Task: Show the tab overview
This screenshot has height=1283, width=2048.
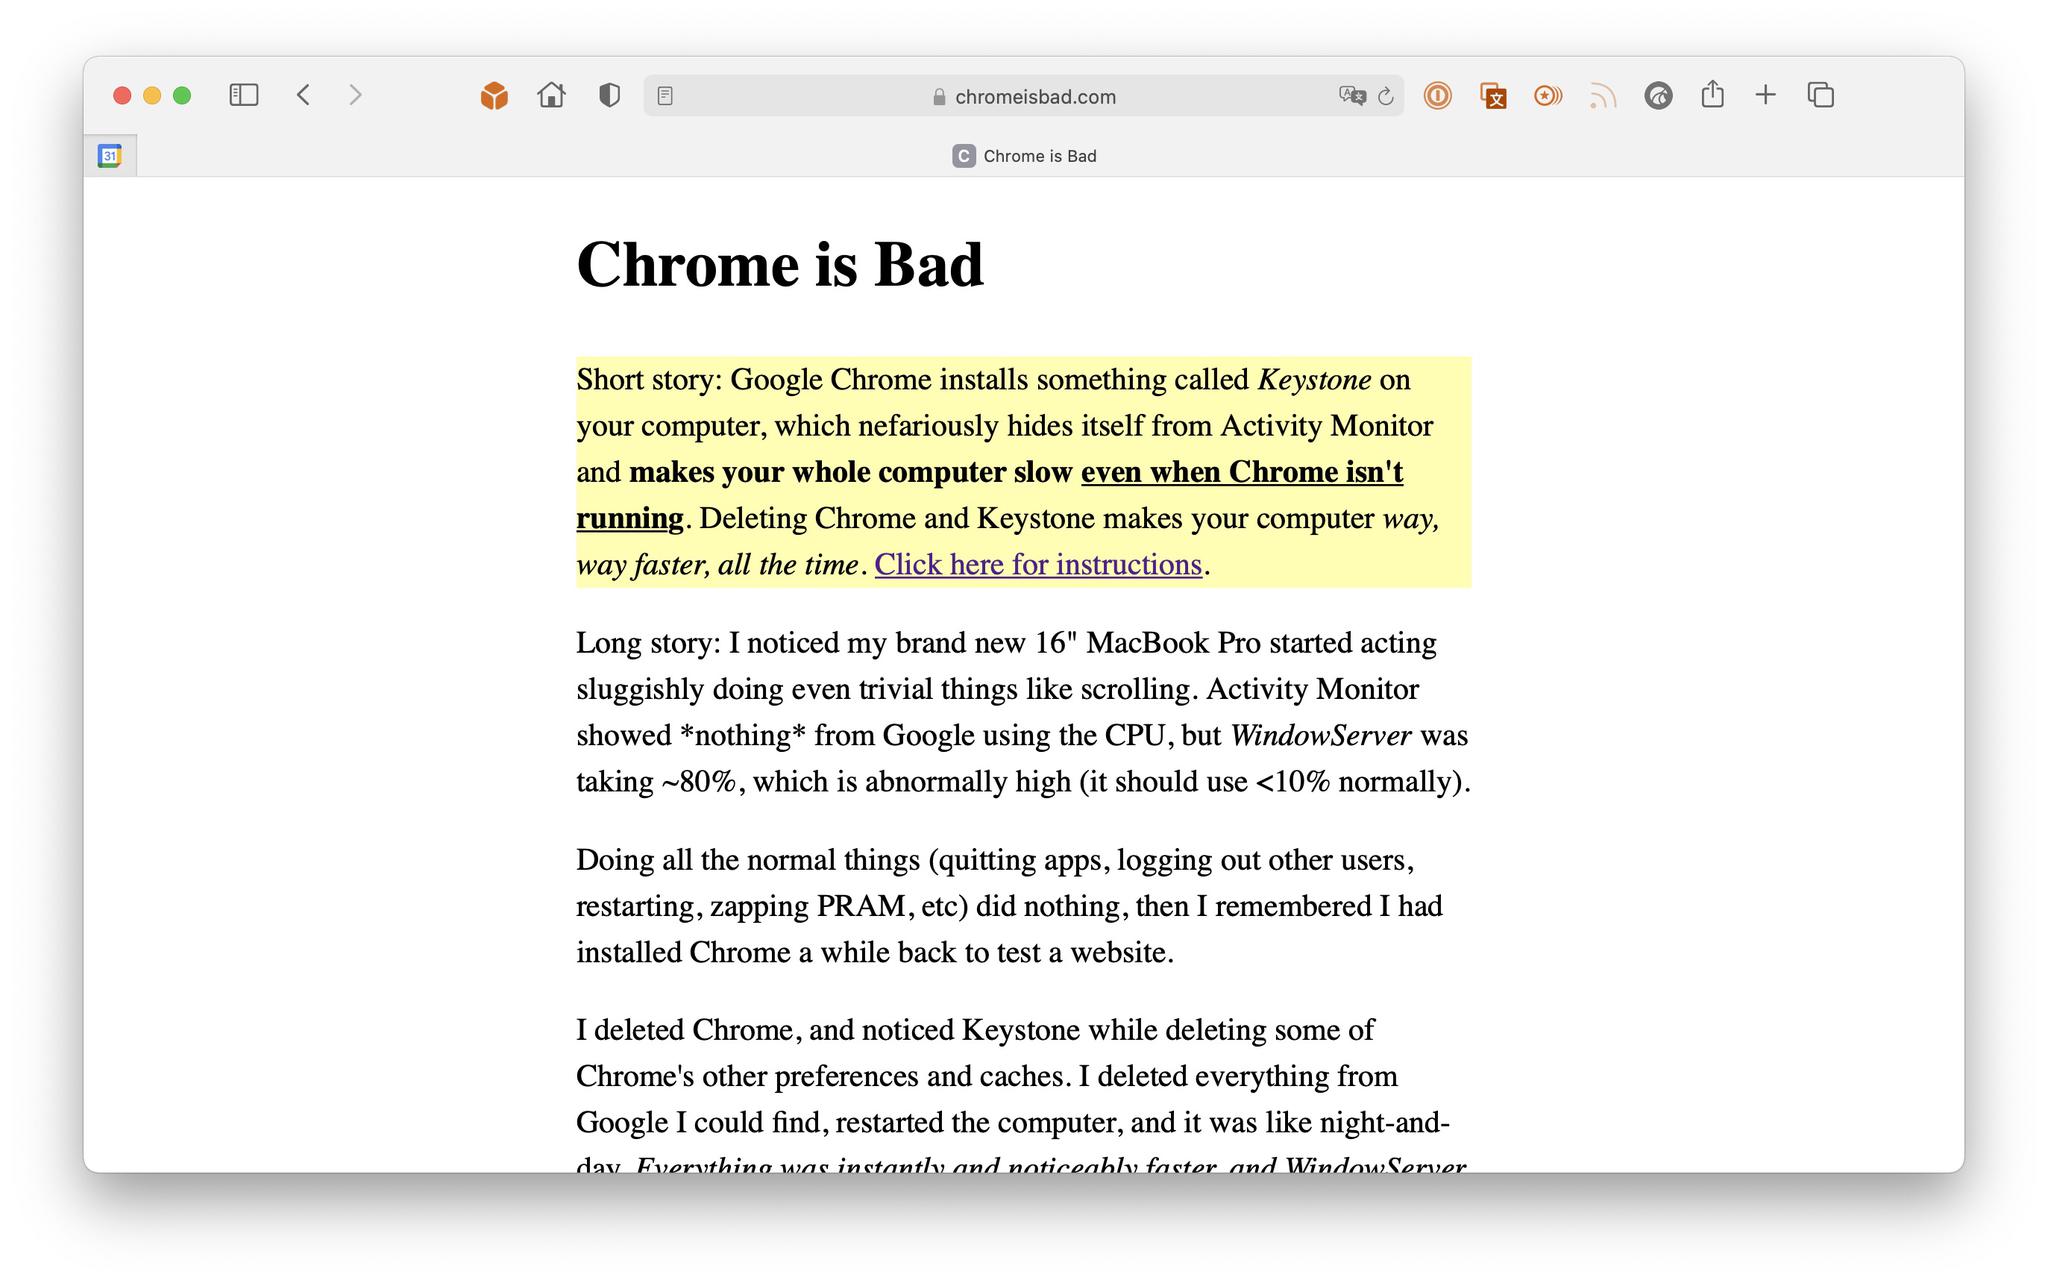Action: point(1821,95)
